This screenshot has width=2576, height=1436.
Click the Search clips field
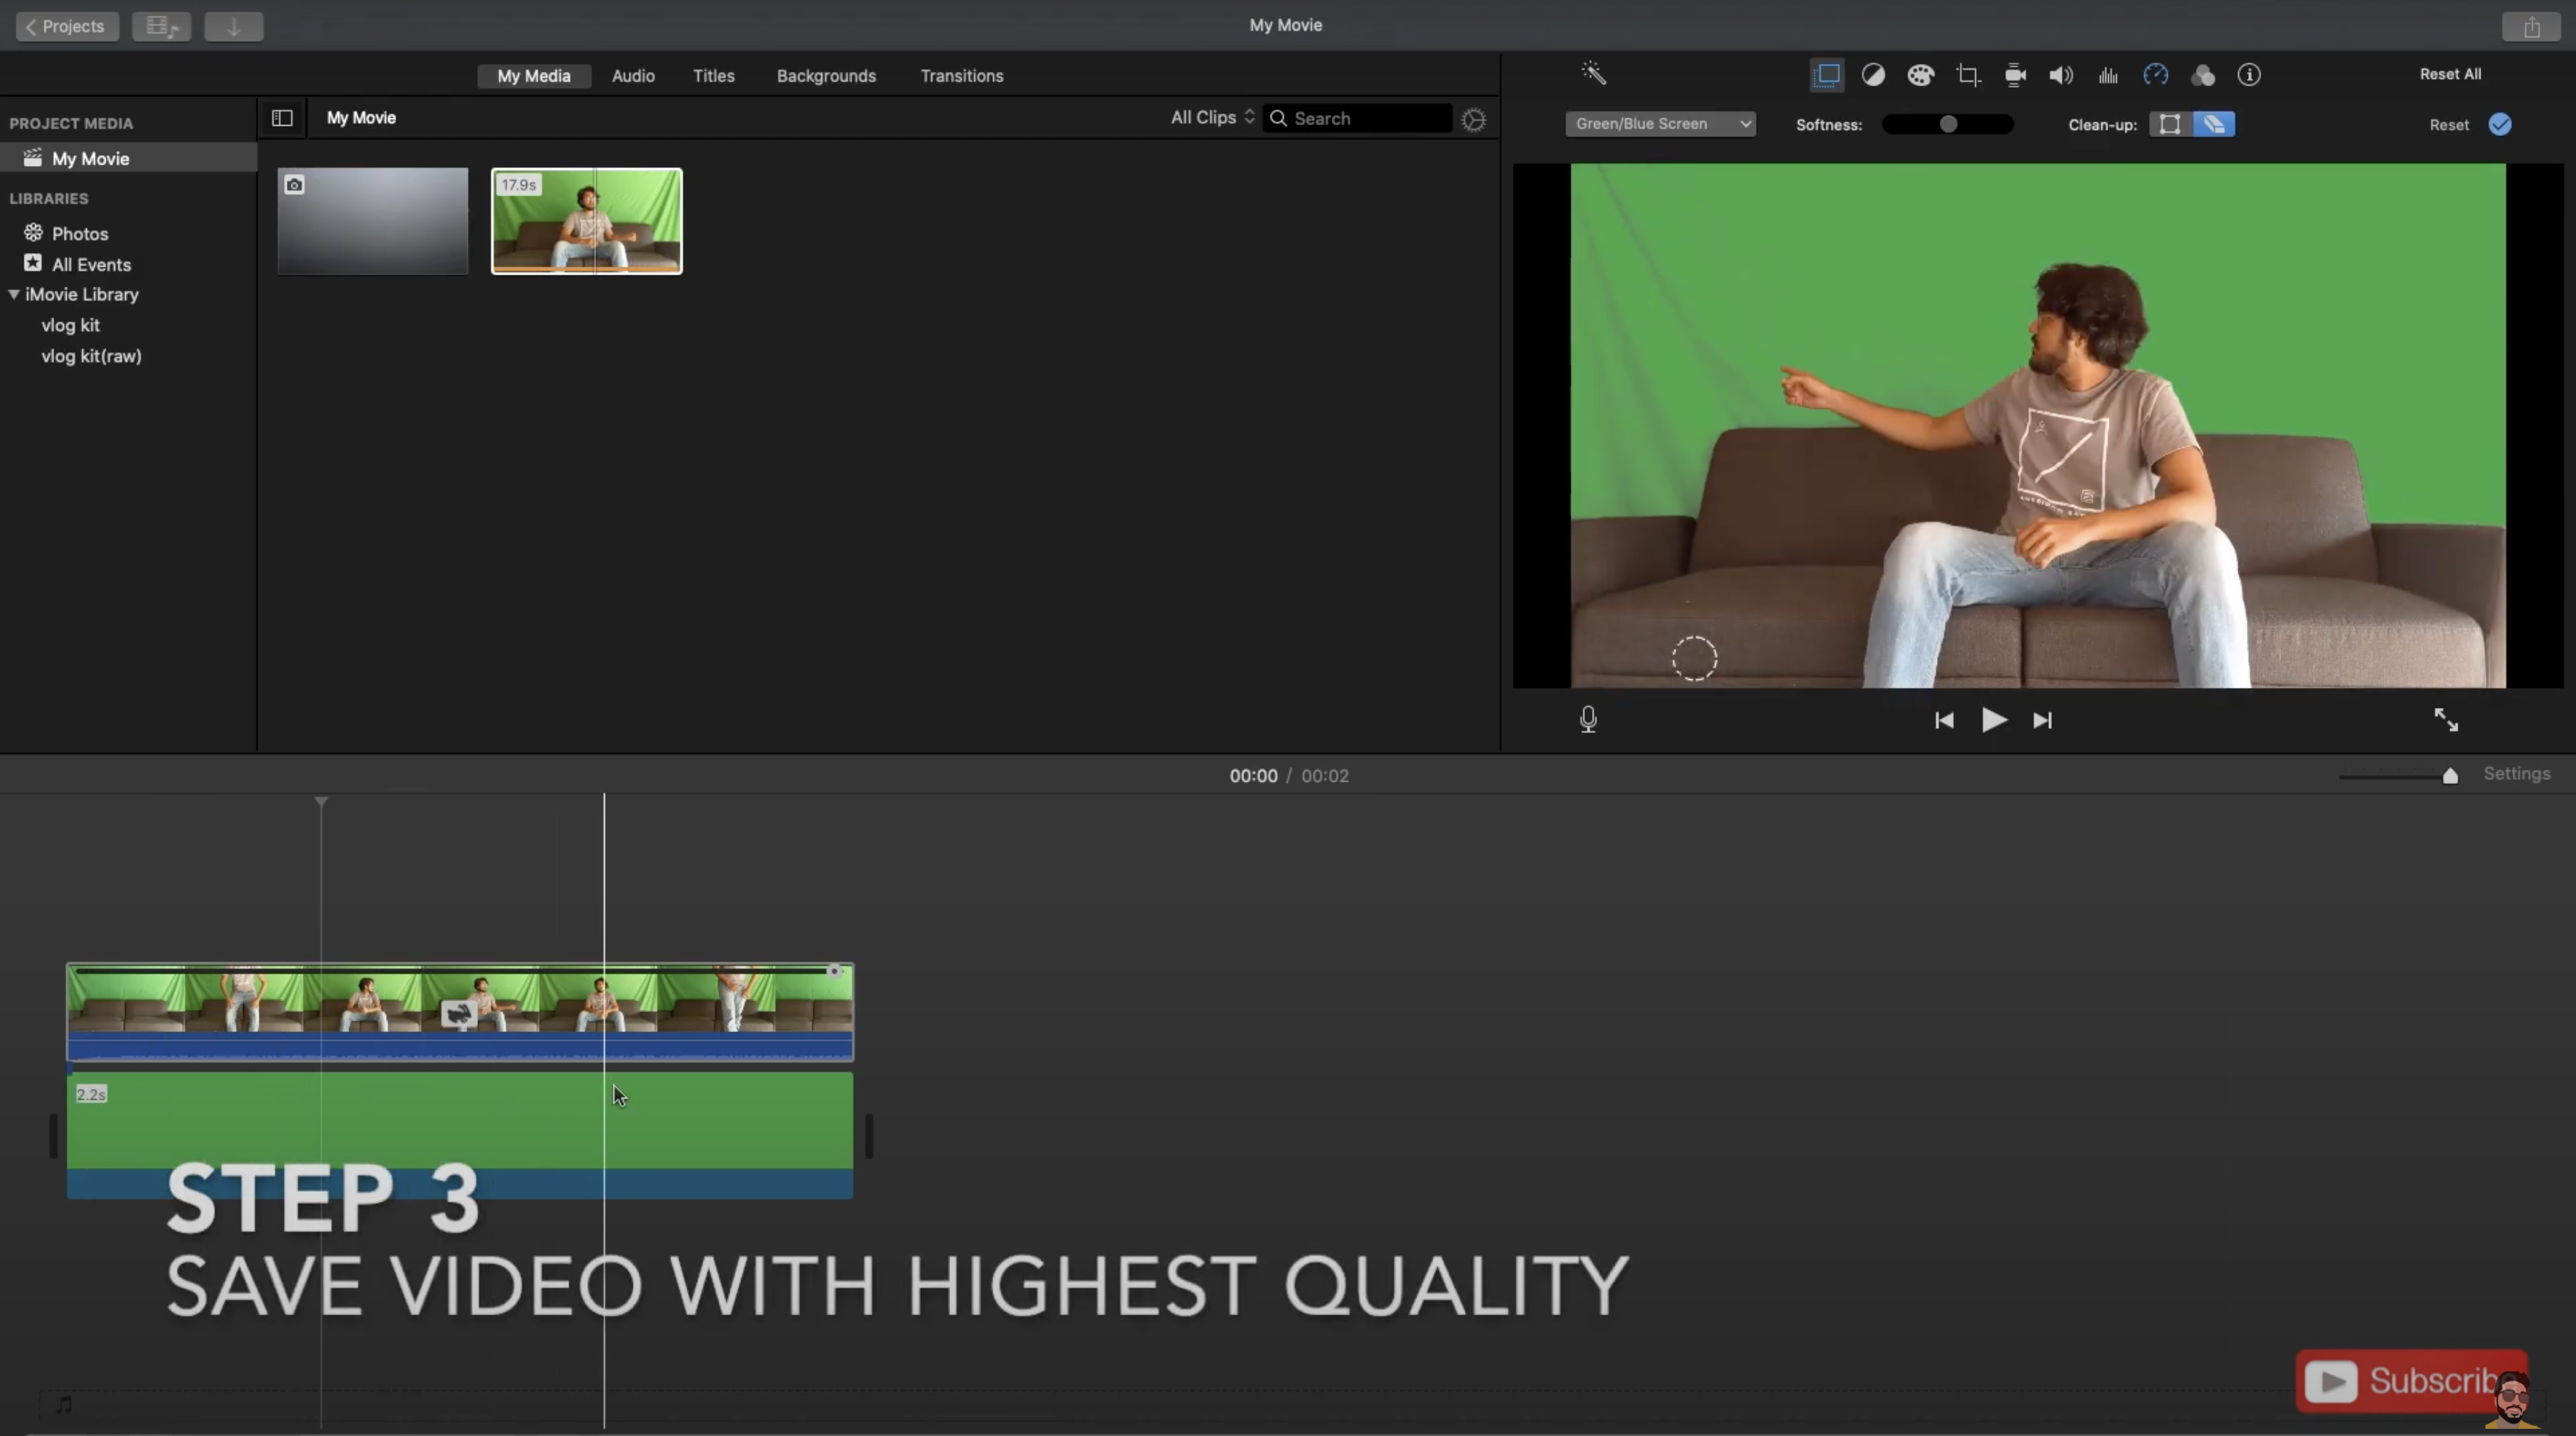(1357, 118)
